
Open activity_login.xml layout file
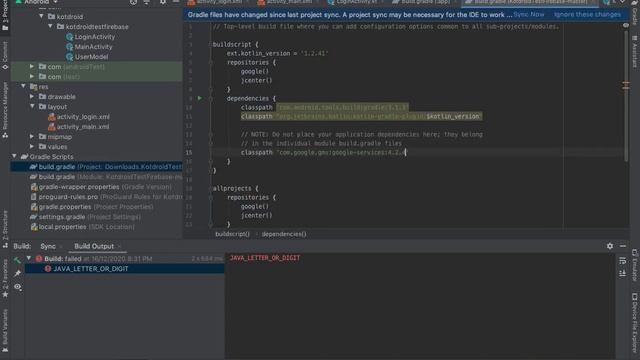(82, 117)
